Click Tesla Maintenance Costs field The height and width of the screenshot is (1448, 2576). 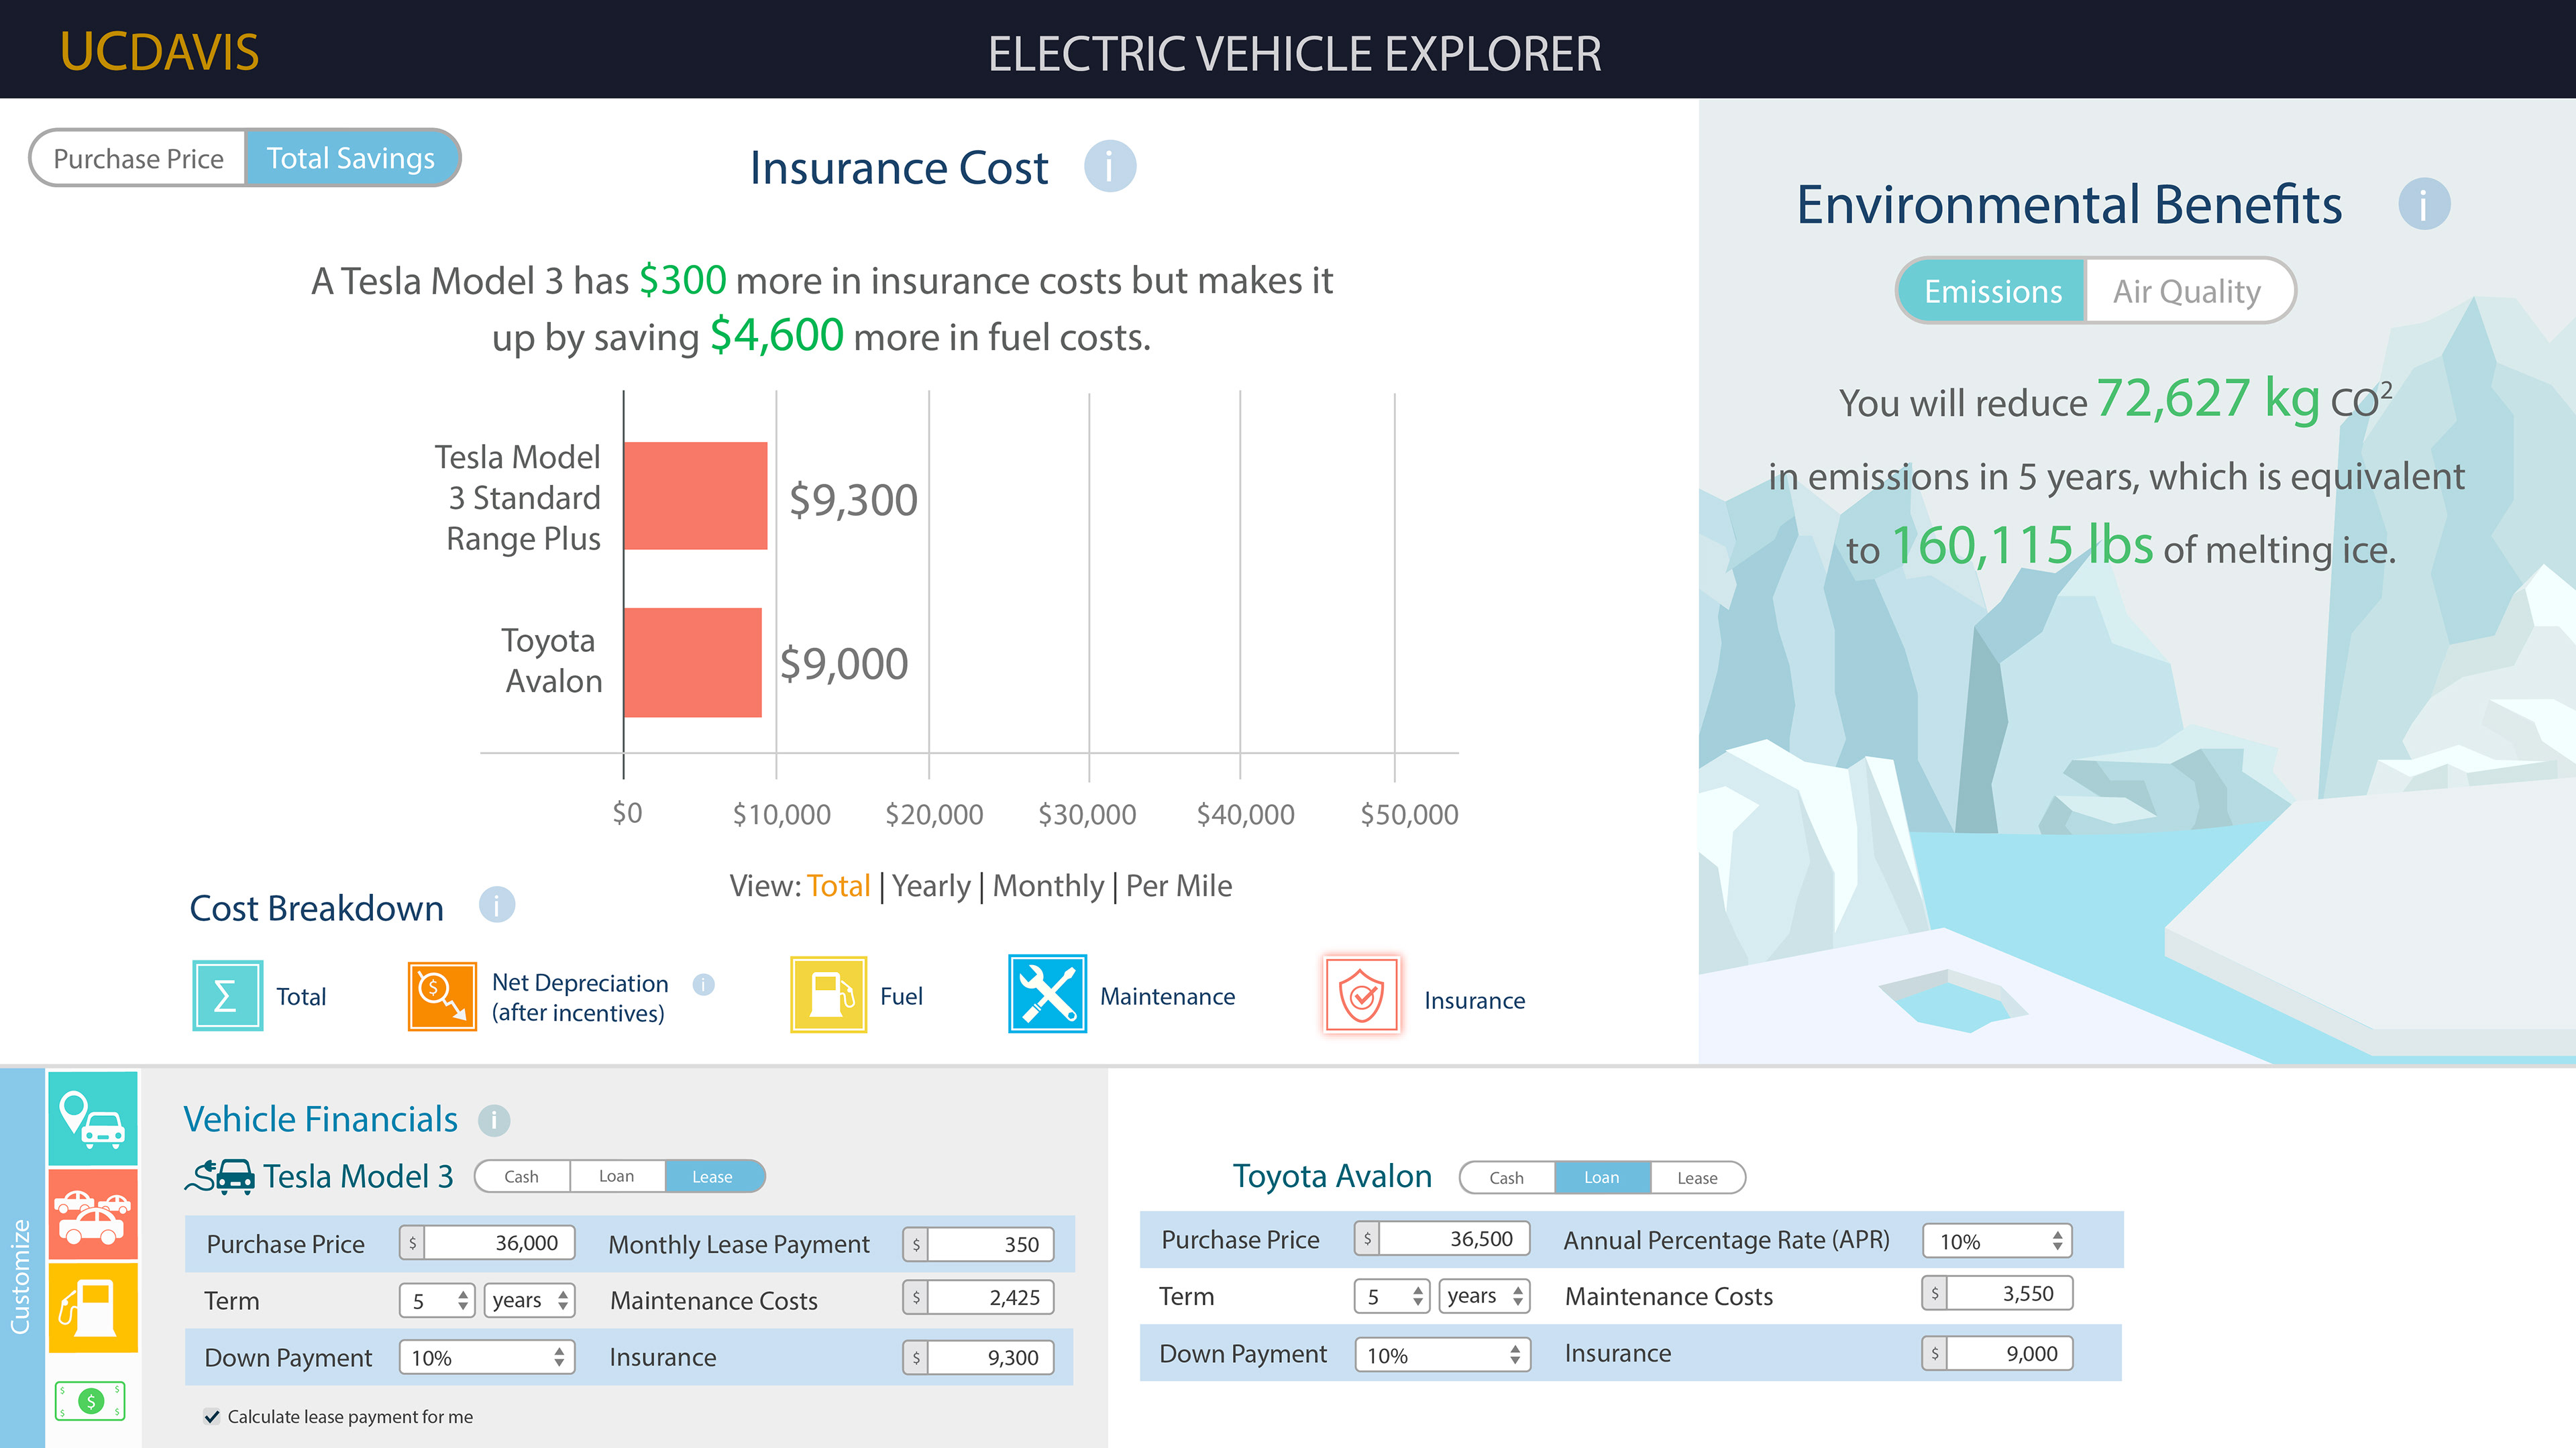(978, 1298)
